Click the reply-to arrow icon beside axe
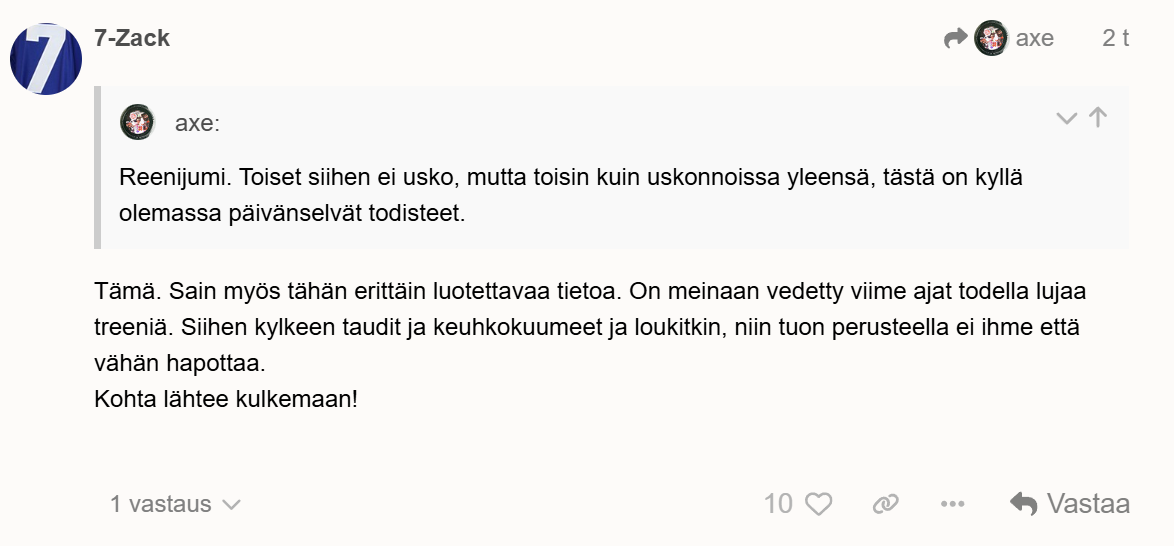Screen dimensions: 1174x546 tap(956, 39)
